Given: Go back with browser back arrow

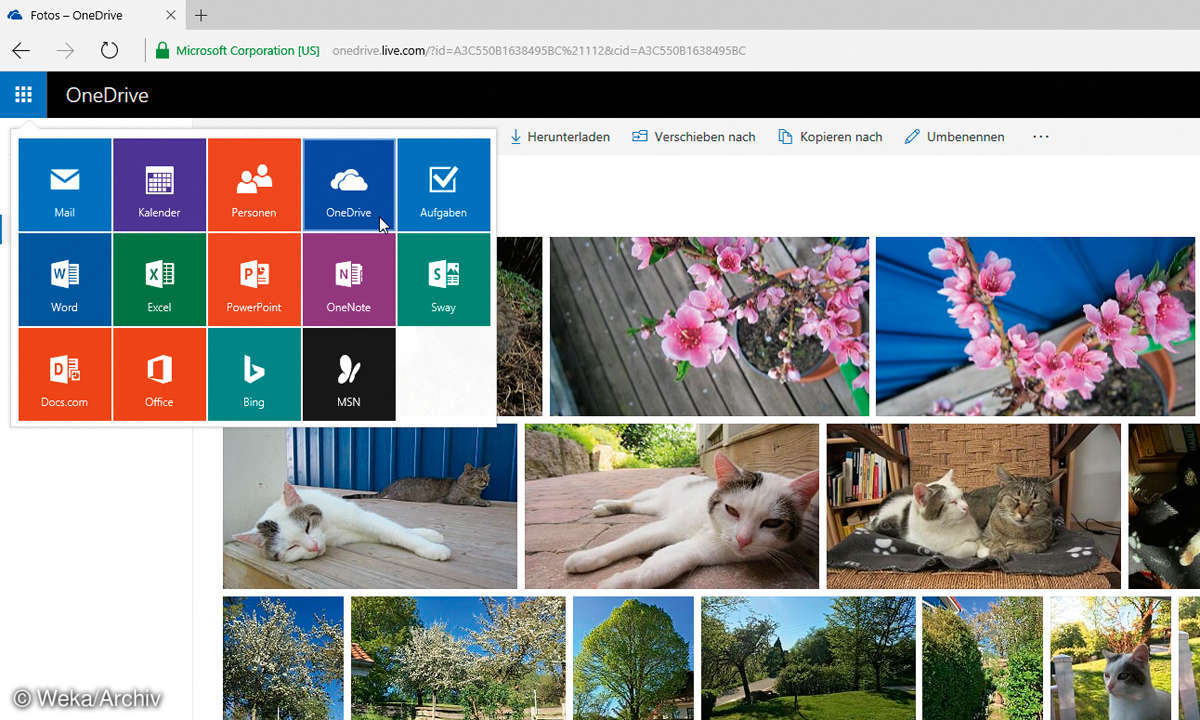Looking at the screenshot, I should click(x=21, y=50).
